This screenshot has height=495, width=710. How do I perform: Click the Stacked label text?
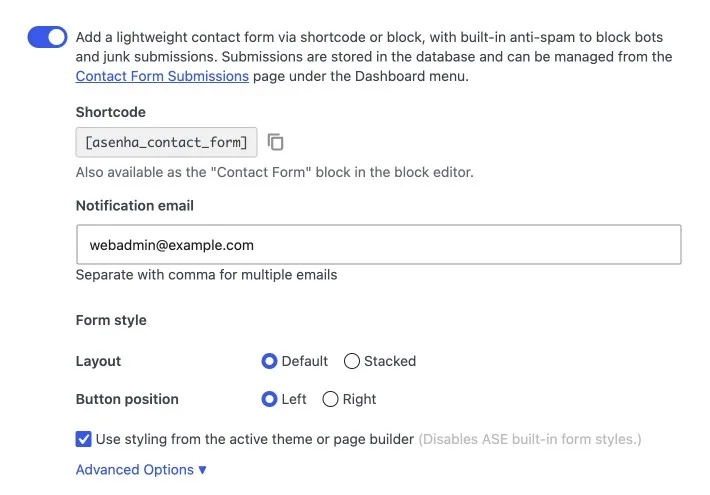coord(390,361)
